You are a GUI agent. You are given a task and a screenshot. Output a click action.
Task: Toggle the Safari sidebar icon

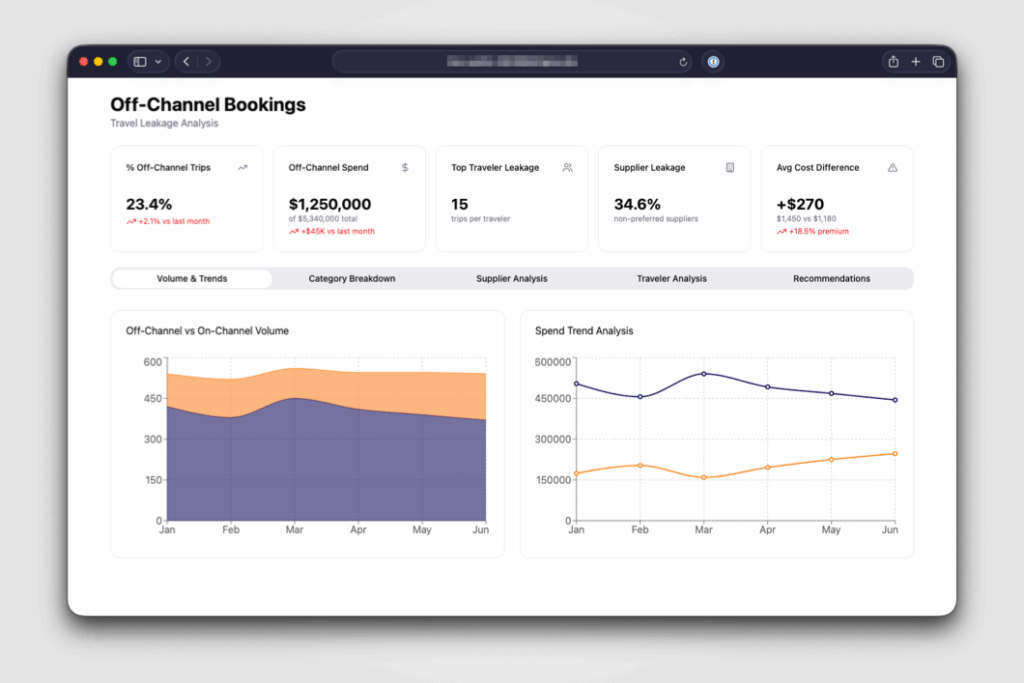click(140, 61)
